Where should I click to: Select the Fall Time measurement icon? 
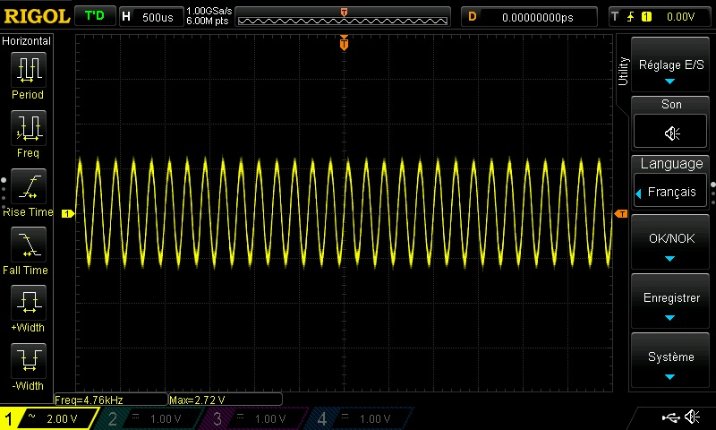click(x=28, y=244)
